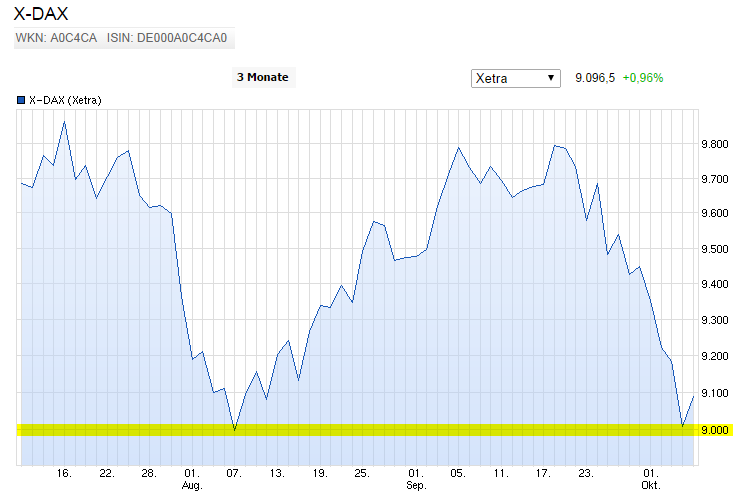Screen dimensions: 740x500
Task: Click the 9.400 y-axis label
Action: pyautogui.click(x=715, y=284)
